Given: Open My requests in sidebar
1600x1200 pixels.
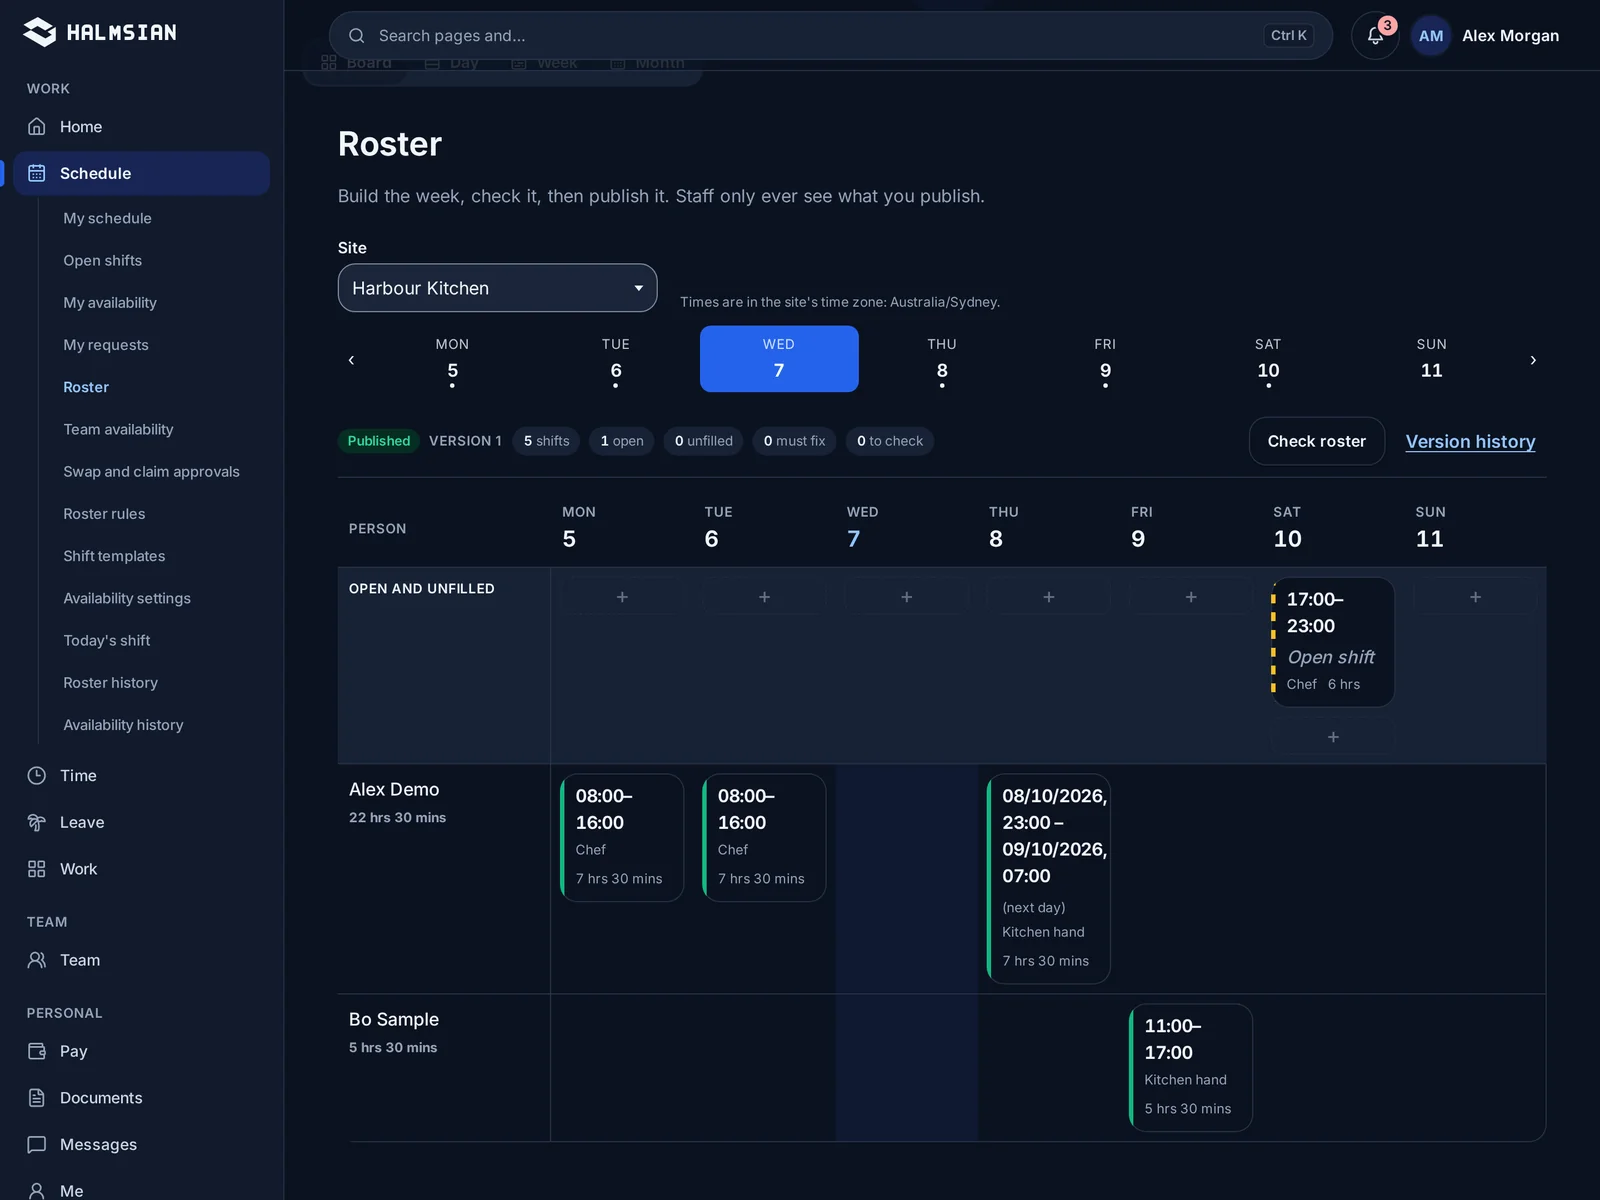Looking at the screenshot, I should pos(106,345).
